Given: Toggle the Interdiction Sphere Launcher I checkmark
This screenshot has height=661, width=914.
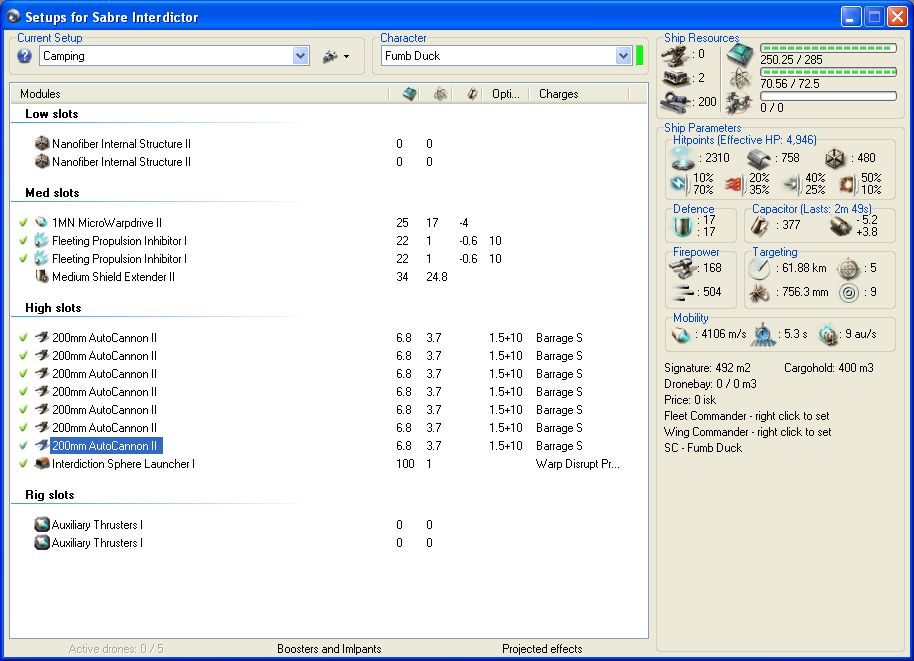Looking at the screenshot, I should [x=23, y=463].
